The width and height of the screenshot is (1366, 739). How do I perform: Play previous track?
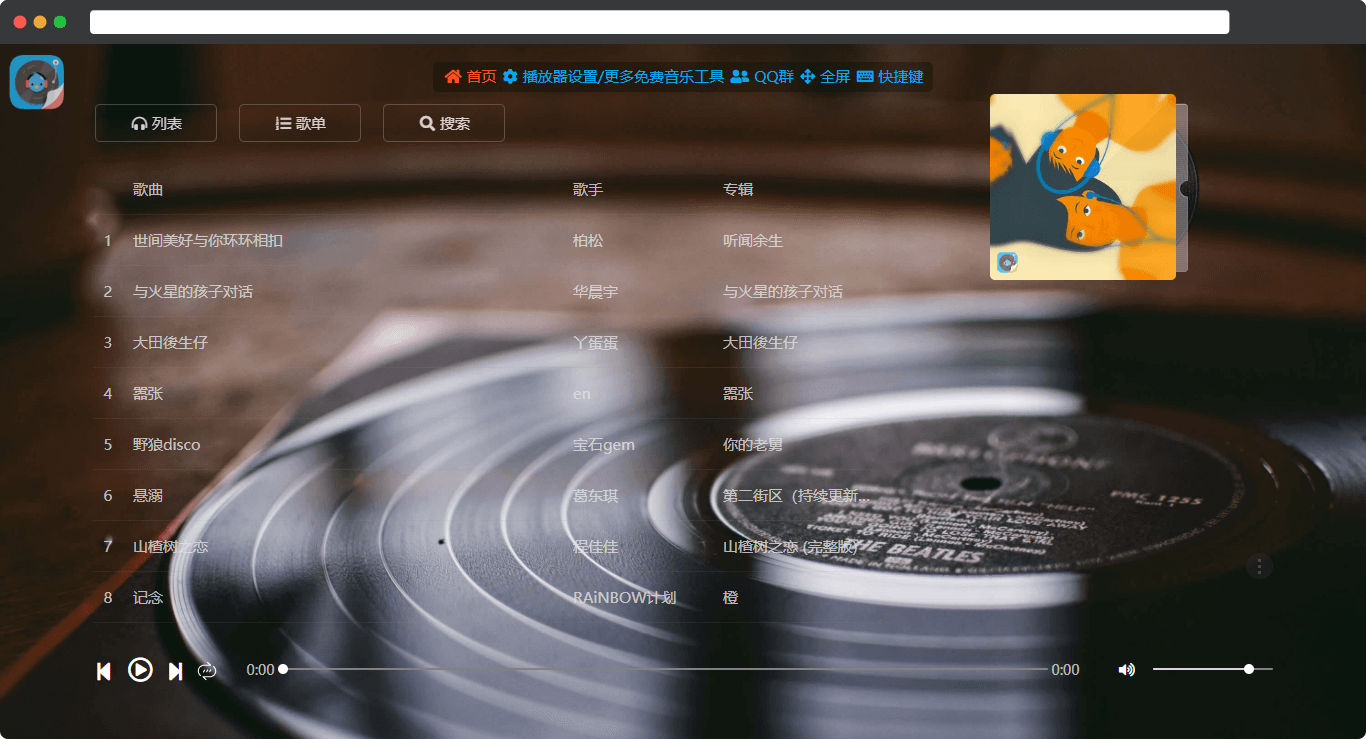coord(104,671)
